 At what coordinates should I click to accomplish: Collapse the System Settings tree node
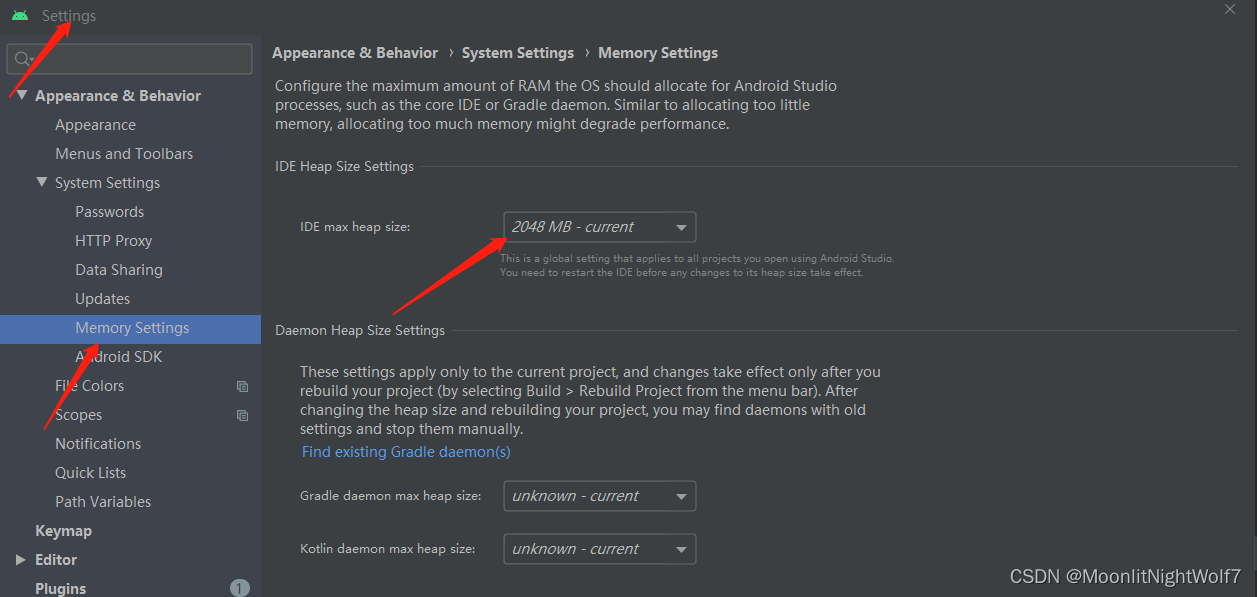42,183
